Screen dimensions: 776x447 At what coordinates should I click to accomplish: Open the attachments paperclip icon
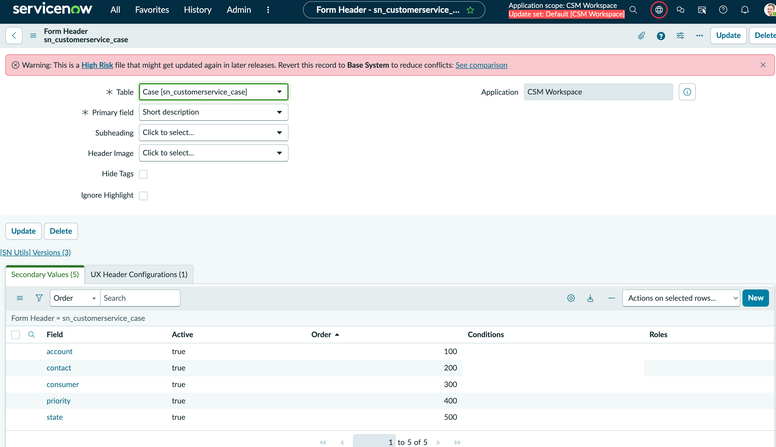(x=641, y=36)
